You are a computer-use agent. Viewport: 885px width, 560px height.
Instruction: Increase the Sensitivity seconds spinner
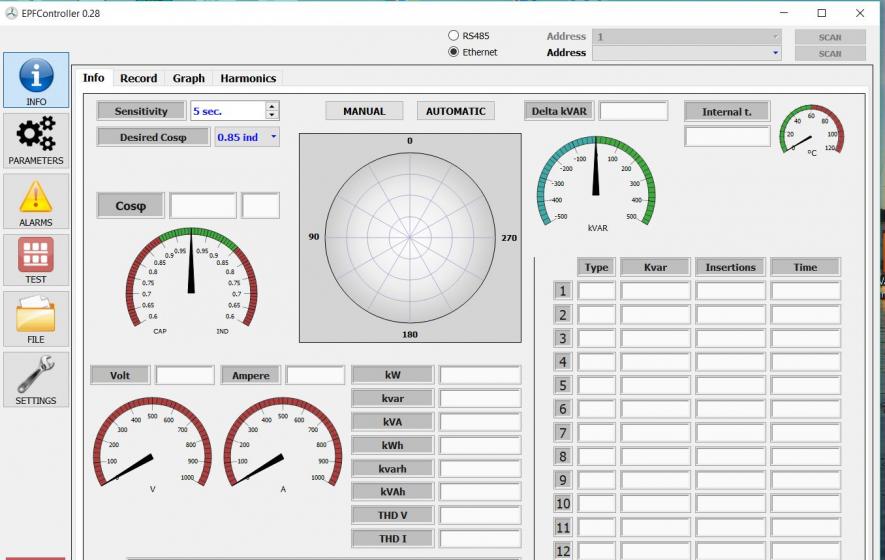272,107
